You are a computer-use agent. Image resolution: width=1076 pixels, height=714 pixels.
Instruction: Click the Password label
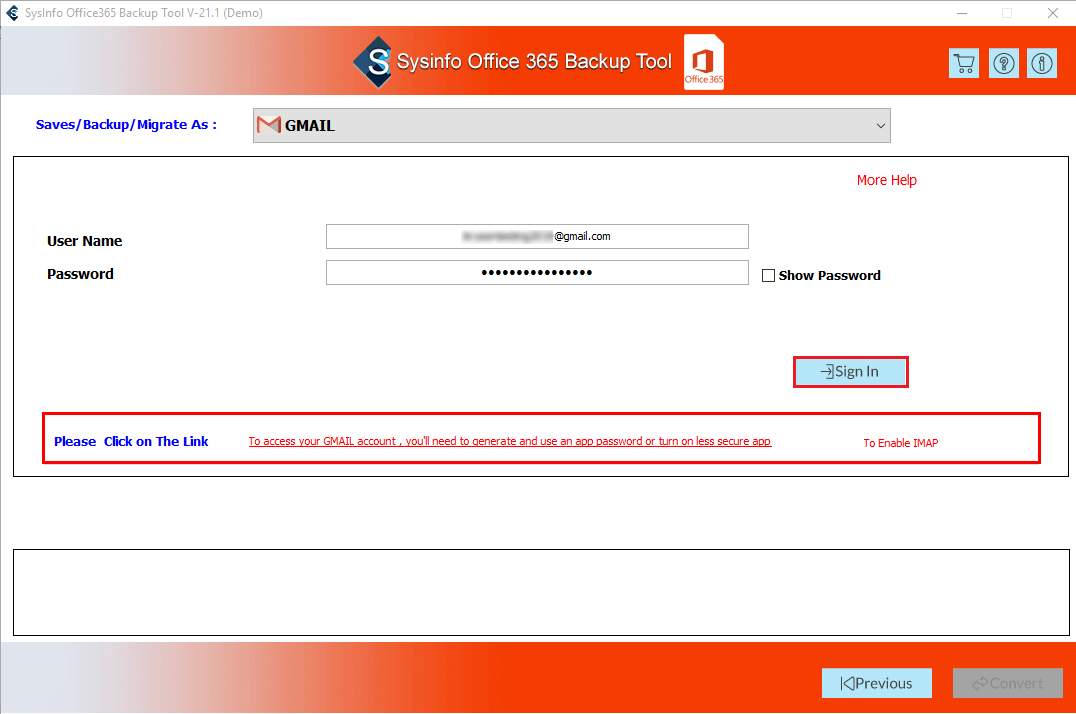80,274
